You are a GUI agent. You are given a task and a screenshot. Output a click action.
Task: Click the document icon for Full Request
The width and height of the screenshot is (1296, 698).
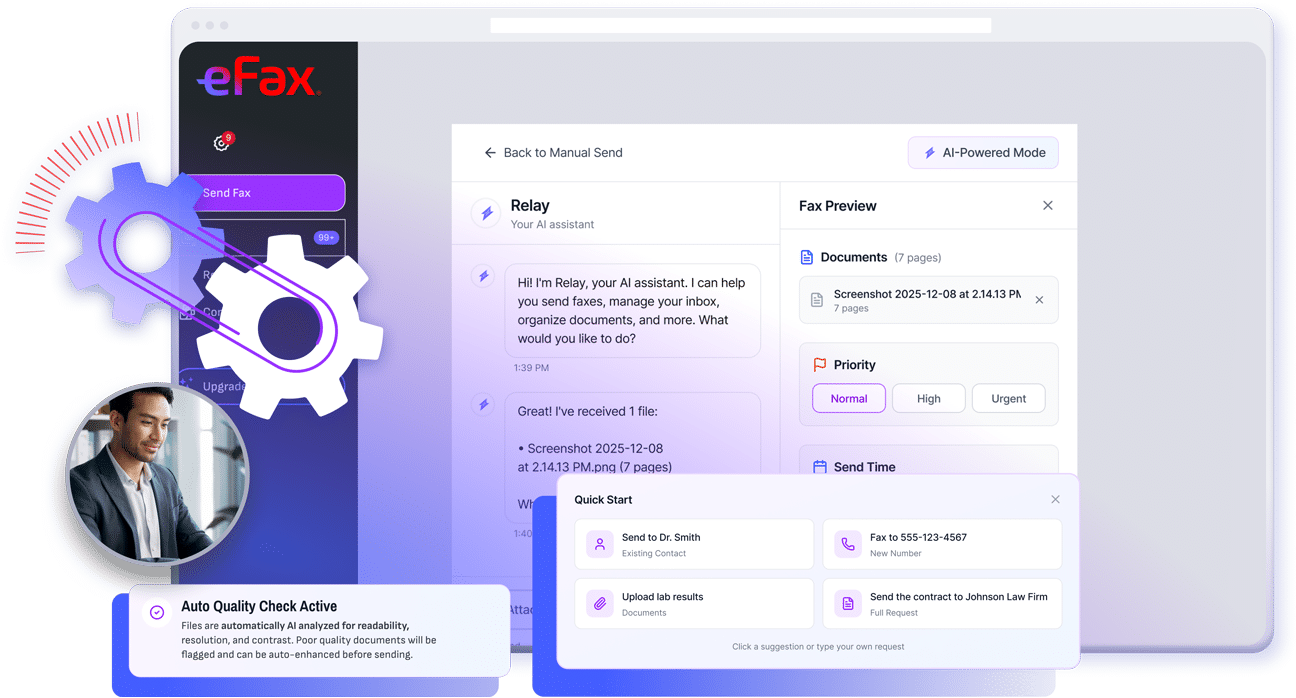pyautogui.click(x=848, y=604)
